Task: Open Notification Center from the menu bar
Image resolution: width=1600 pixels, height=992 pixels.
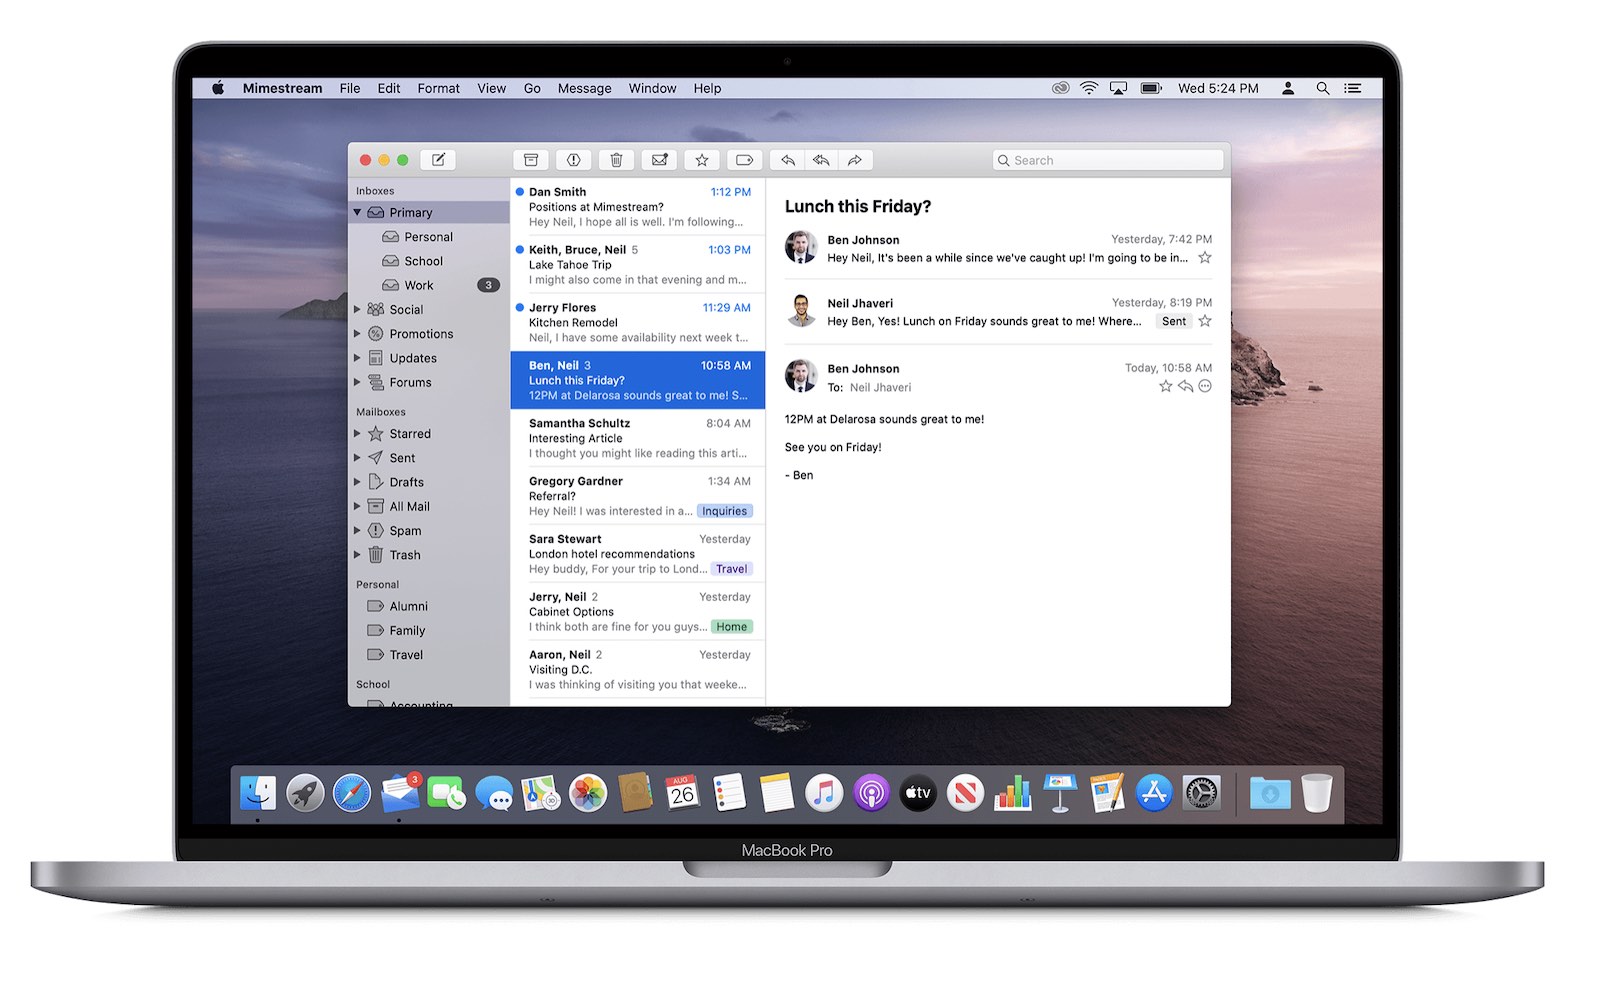Action: 1353,88
